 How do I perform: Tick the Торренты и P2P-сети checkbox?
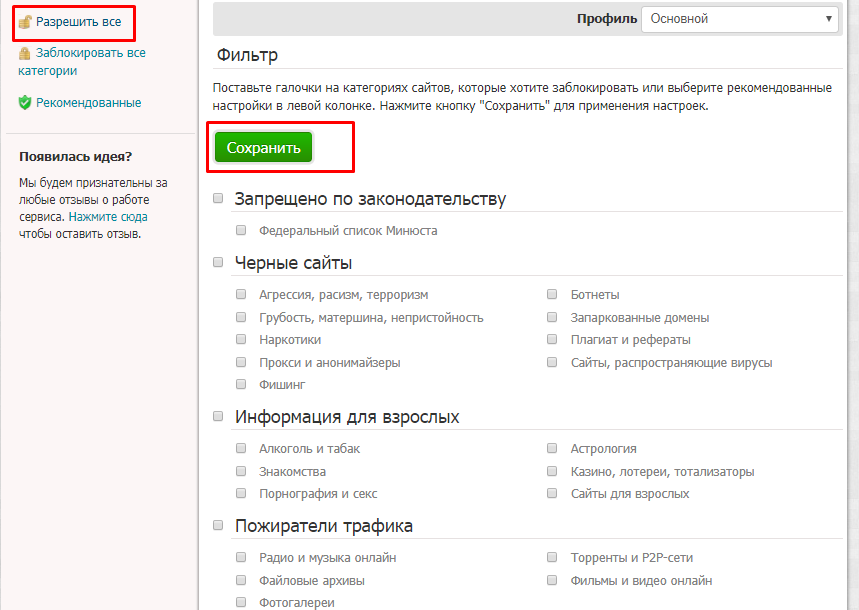pos(552,557)
